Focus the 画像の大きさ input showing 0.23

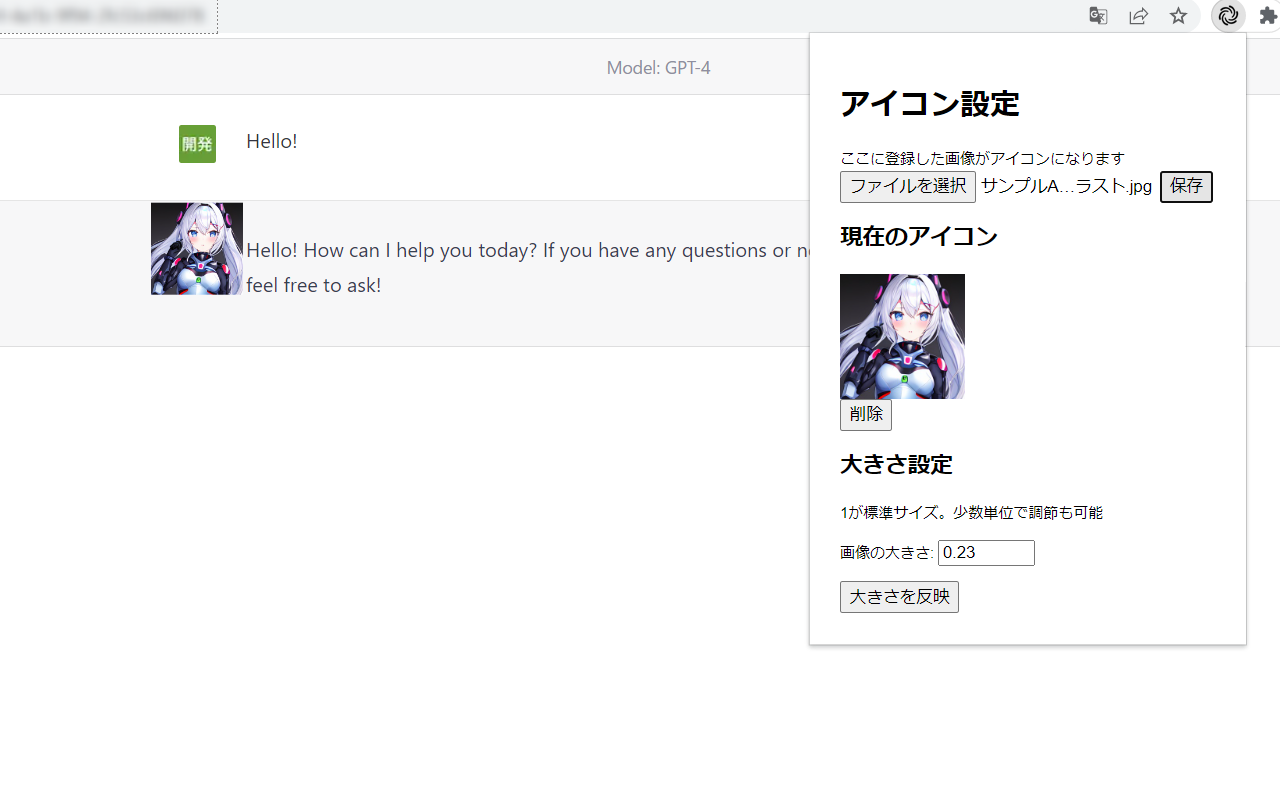pyautogui.click(x=986, y=553)
